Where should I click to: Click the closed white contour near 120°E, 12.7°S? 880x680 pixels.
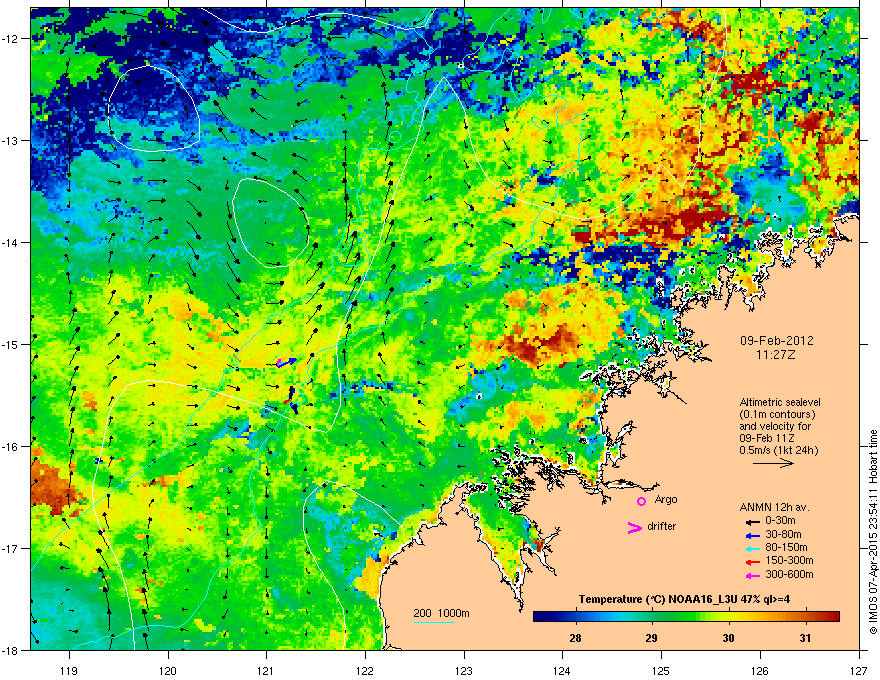154,109
